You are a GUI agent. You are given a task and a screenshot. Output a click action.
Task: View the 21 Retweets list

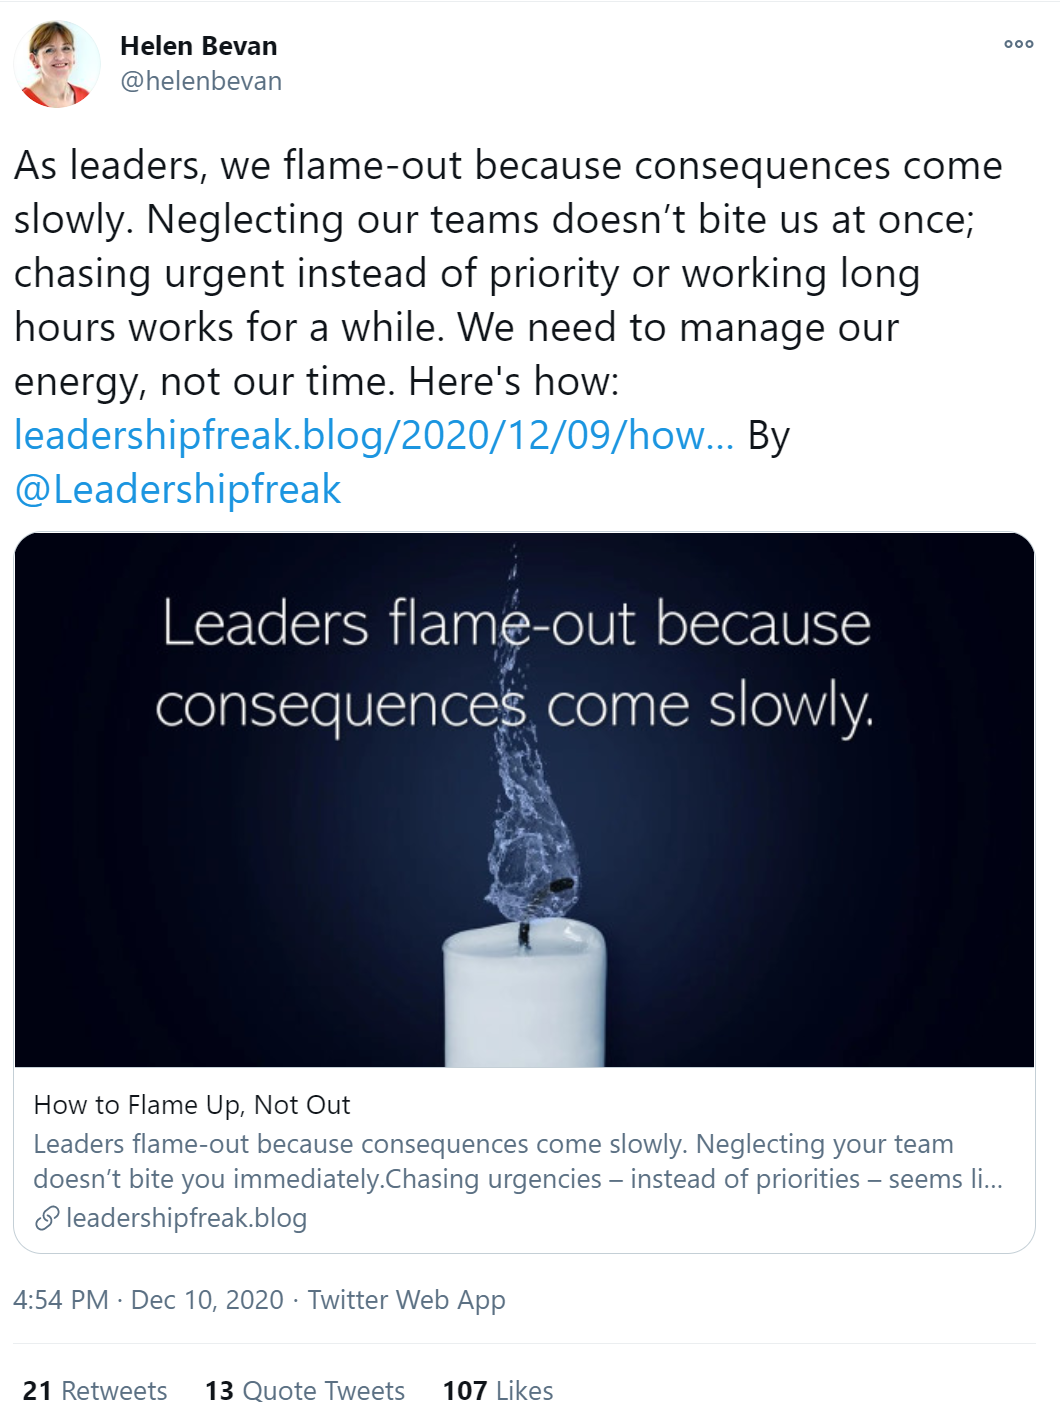[95, 1391]
